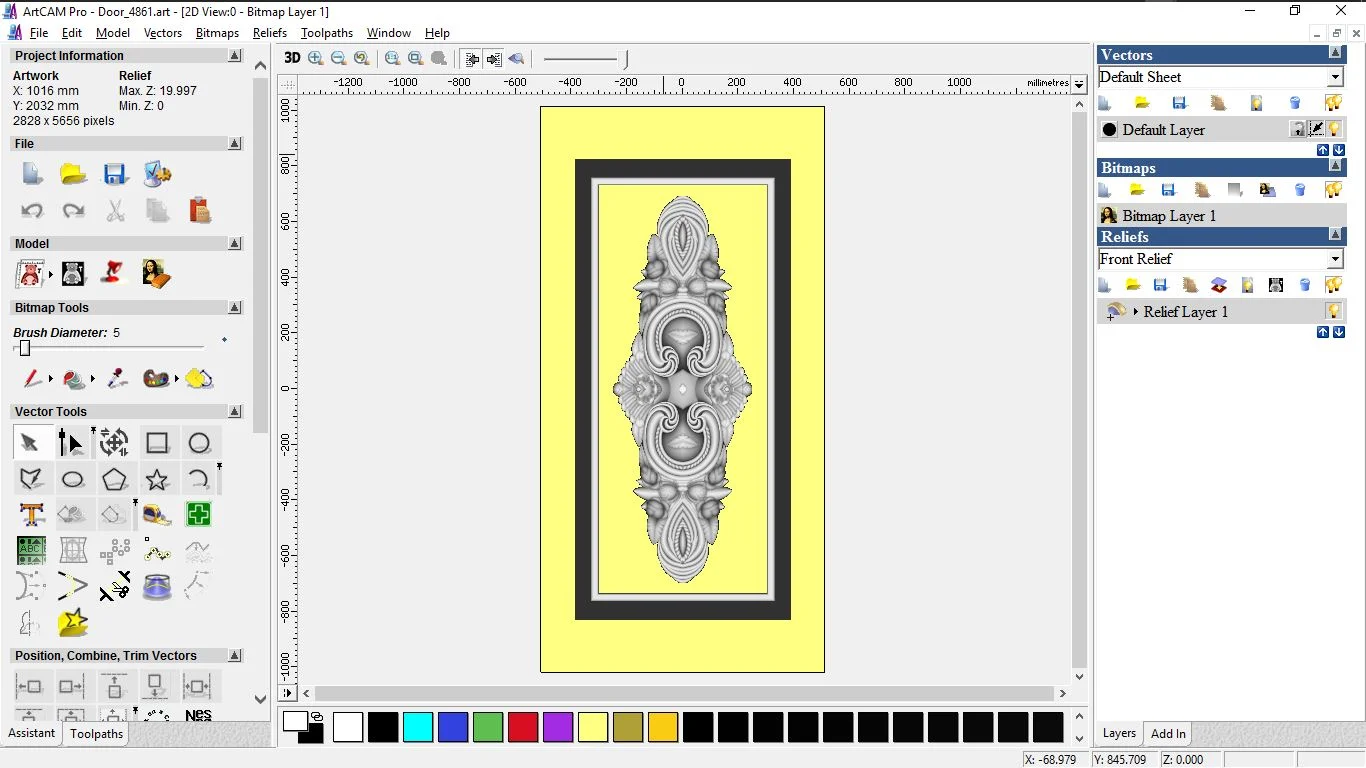The width and height of the screenshot is (1366, 768).
Task: Collapse the Project Information panel
Action: (235, 56)
